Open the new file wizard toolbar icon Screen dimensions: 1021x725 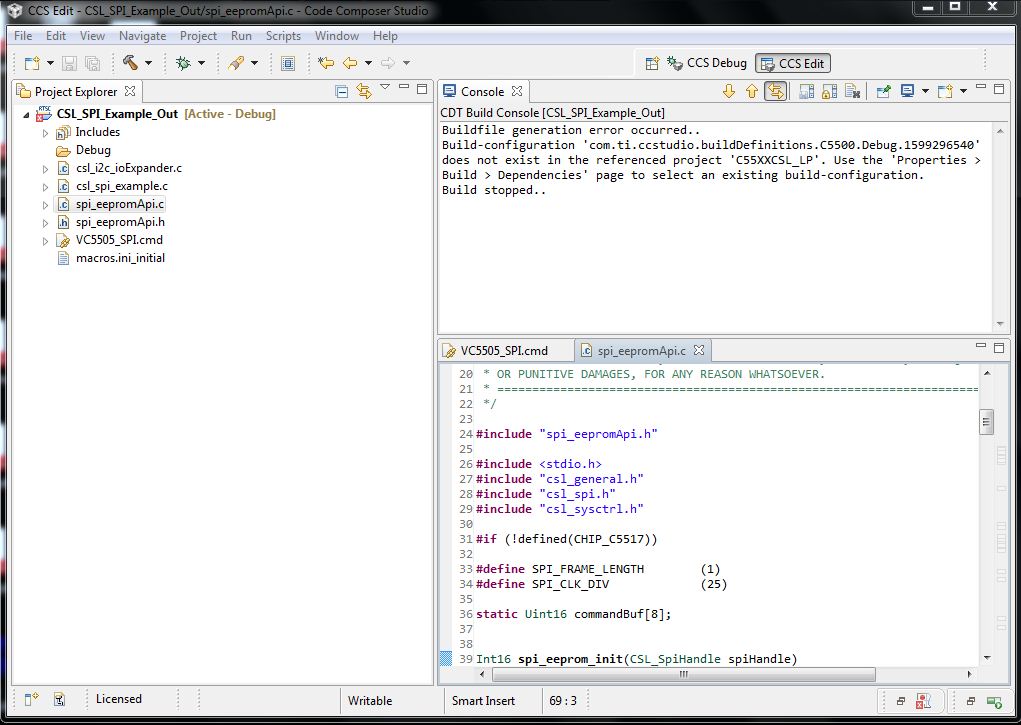pos(30,62)
